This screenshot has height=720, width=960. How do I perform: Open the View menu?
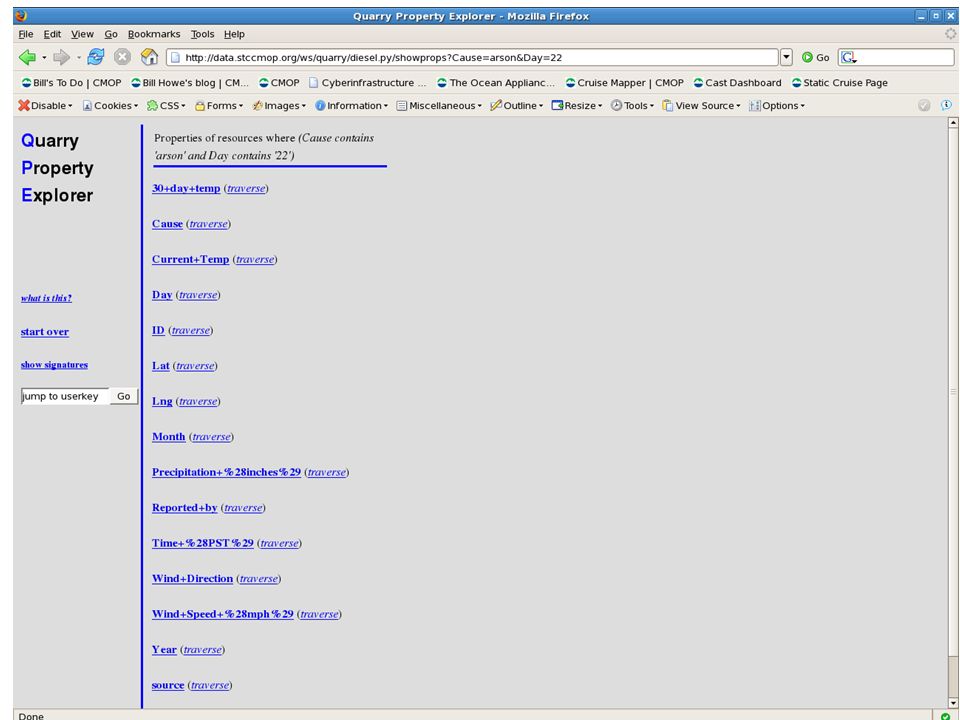tap(82, 34)
